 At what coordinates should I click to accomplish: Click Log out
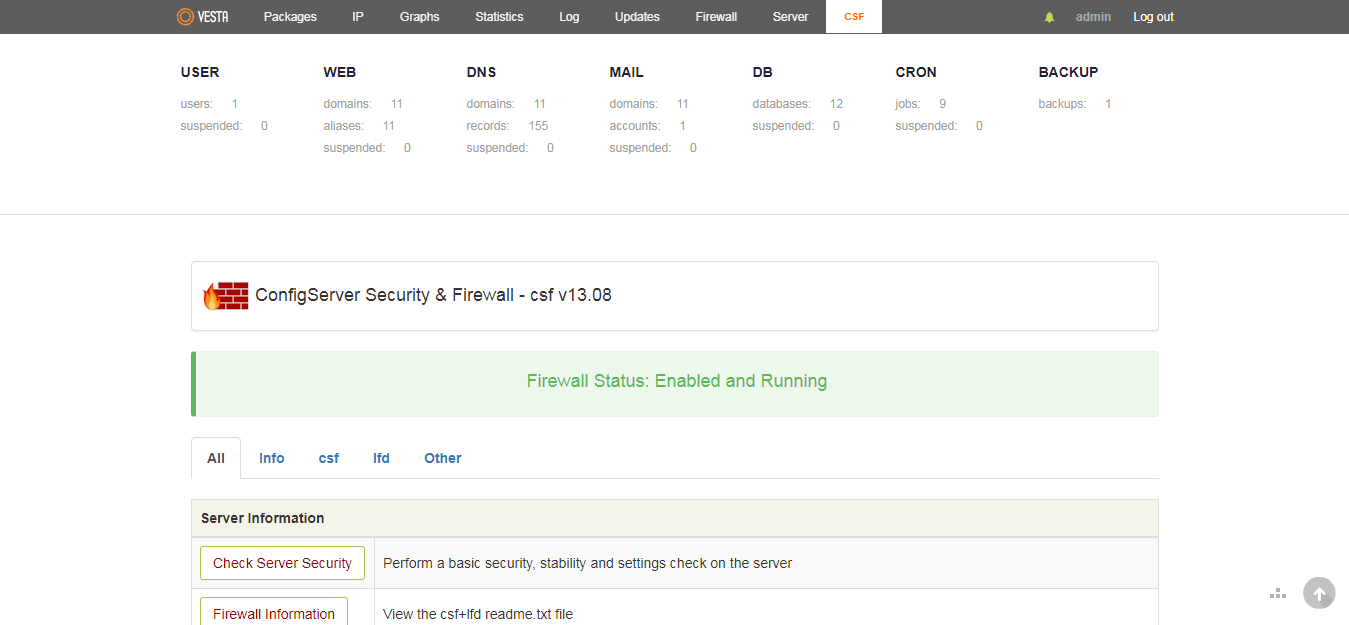click(1153, 17)
